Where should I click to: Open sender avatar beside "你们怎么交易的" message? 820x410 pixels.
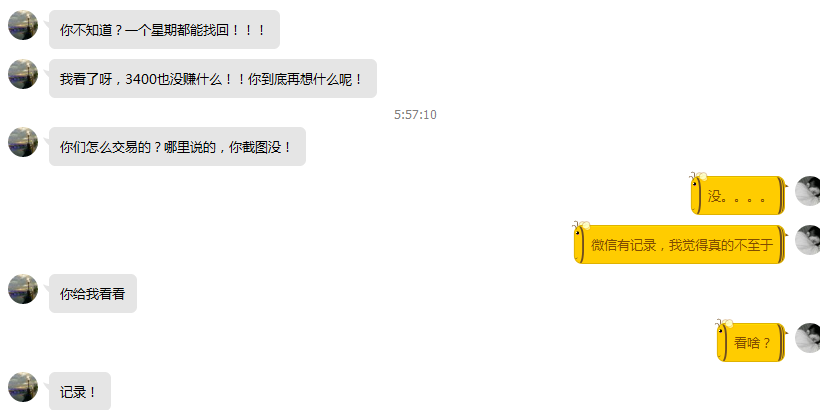[x=23, y=142]
